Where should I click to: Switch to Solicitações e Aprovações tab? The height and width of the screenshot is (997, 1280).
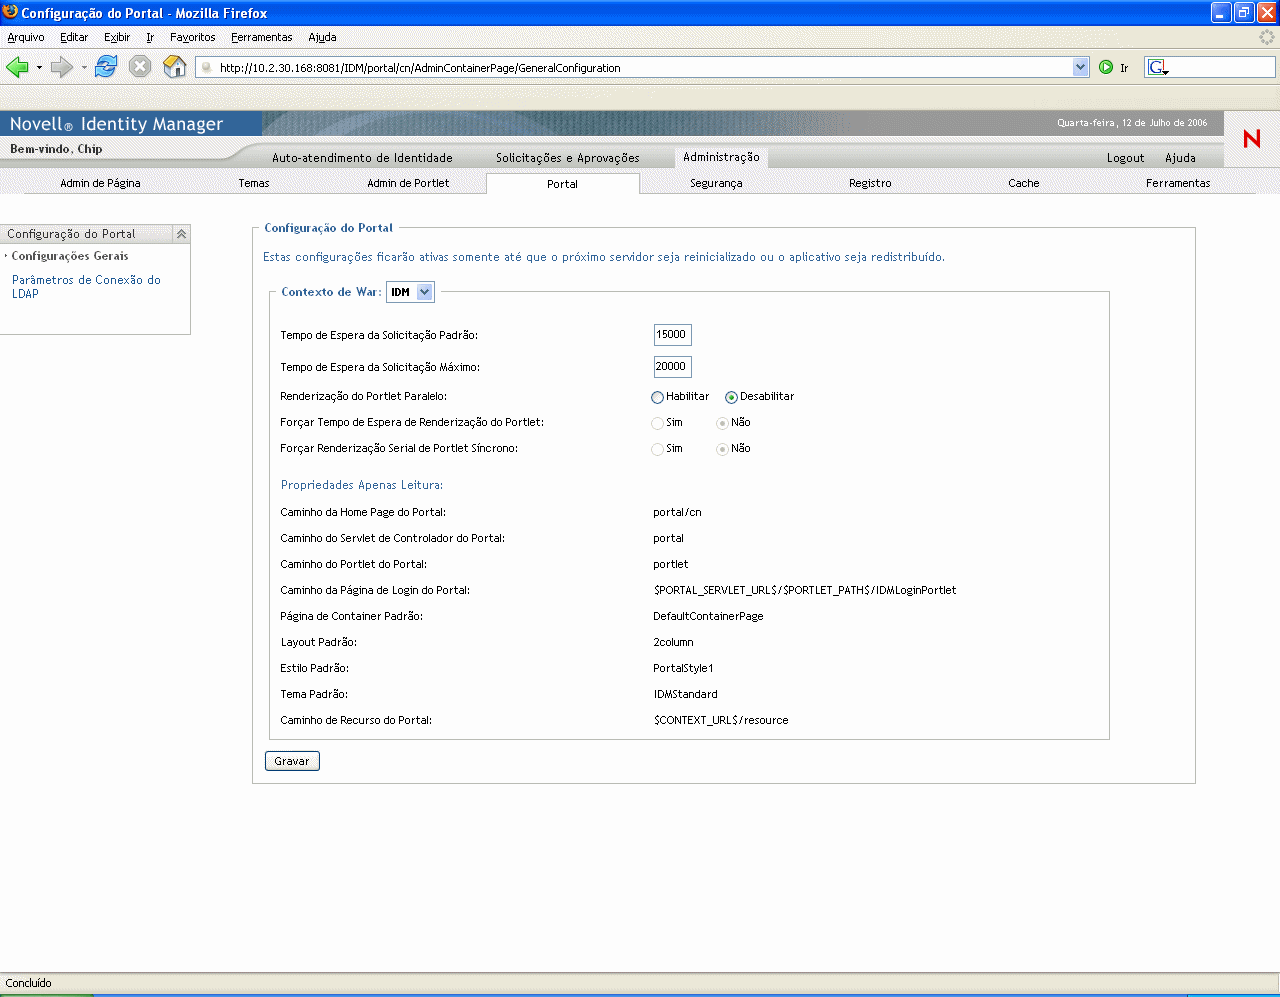(568, 158)
